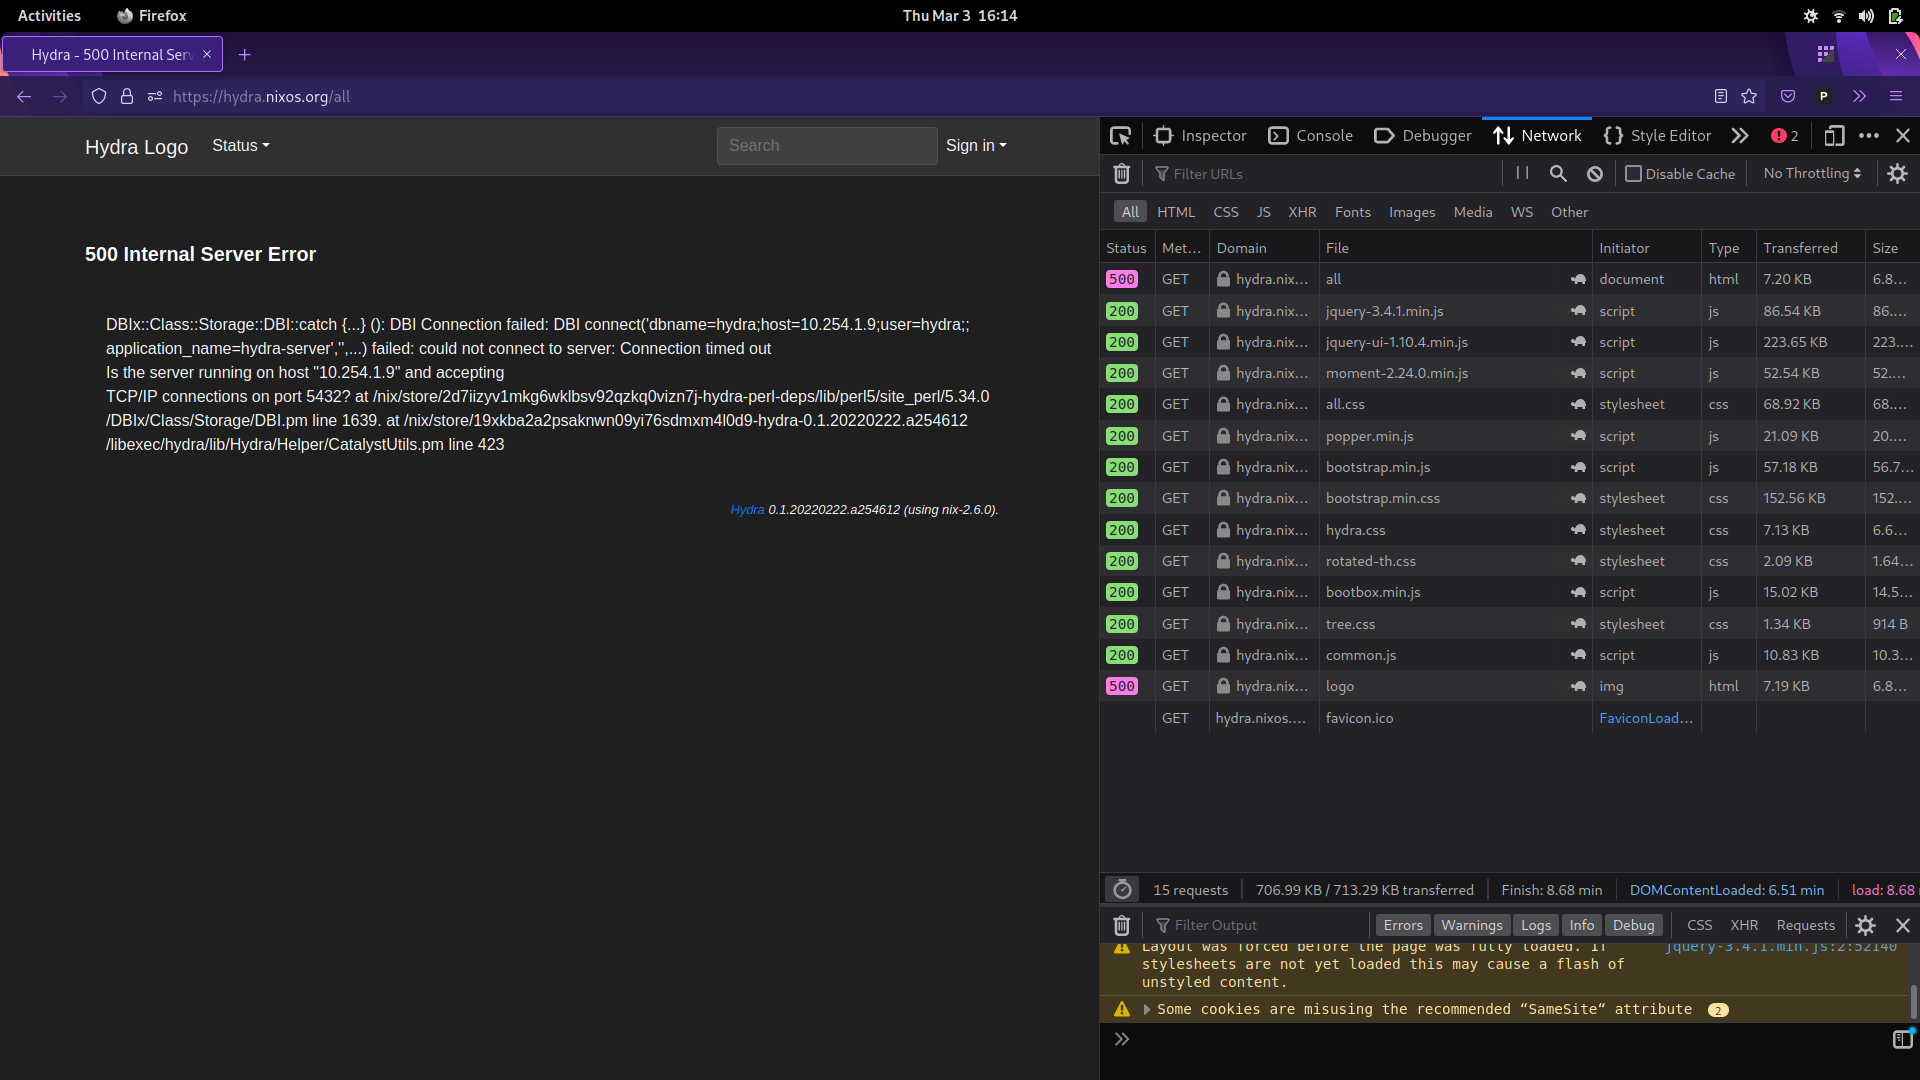The width and height of the screenshot is (1920, 1080).
Task: Click the Filter Output field
Action: pos(1260,926)
